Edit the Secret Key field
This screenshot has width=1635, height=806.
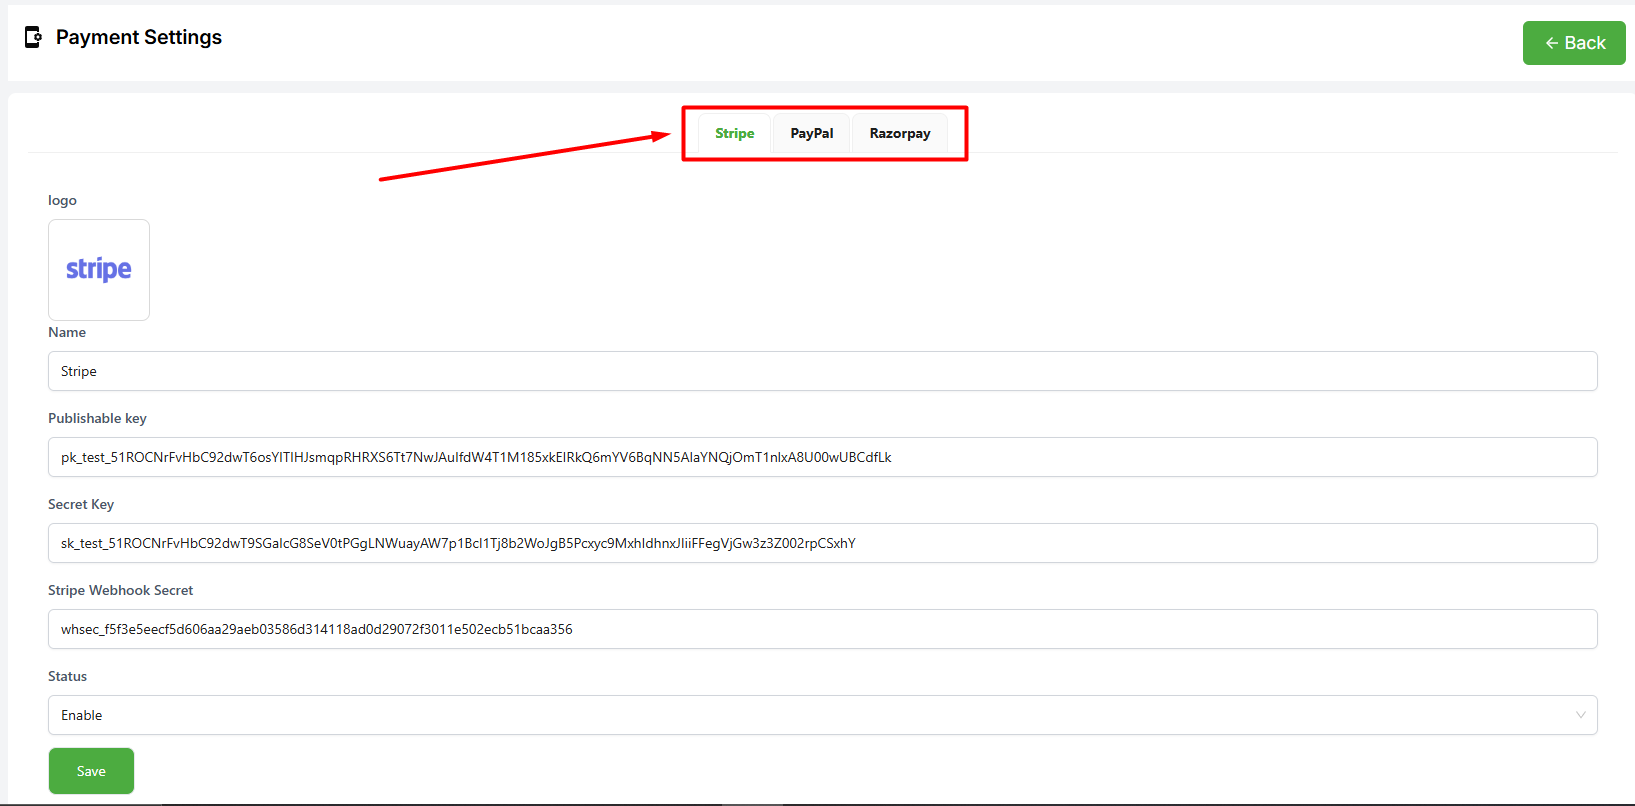pyautogui.click(x=823, y=543)
